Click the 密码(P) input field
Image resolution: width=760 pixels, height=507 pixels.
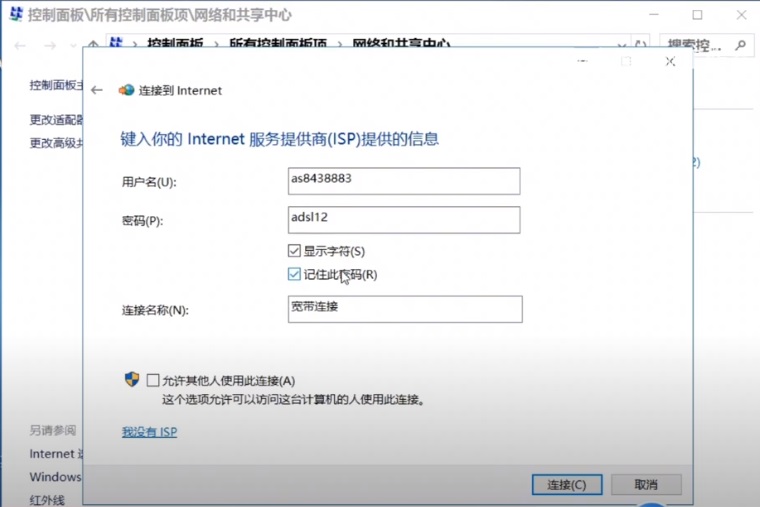coord(404,220)
